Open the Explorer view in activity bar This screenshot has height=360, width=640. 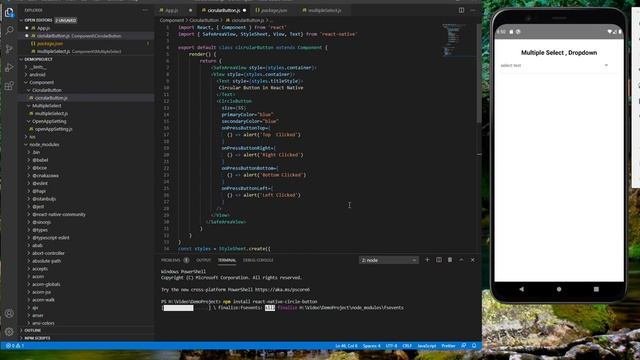click(9, 12)
